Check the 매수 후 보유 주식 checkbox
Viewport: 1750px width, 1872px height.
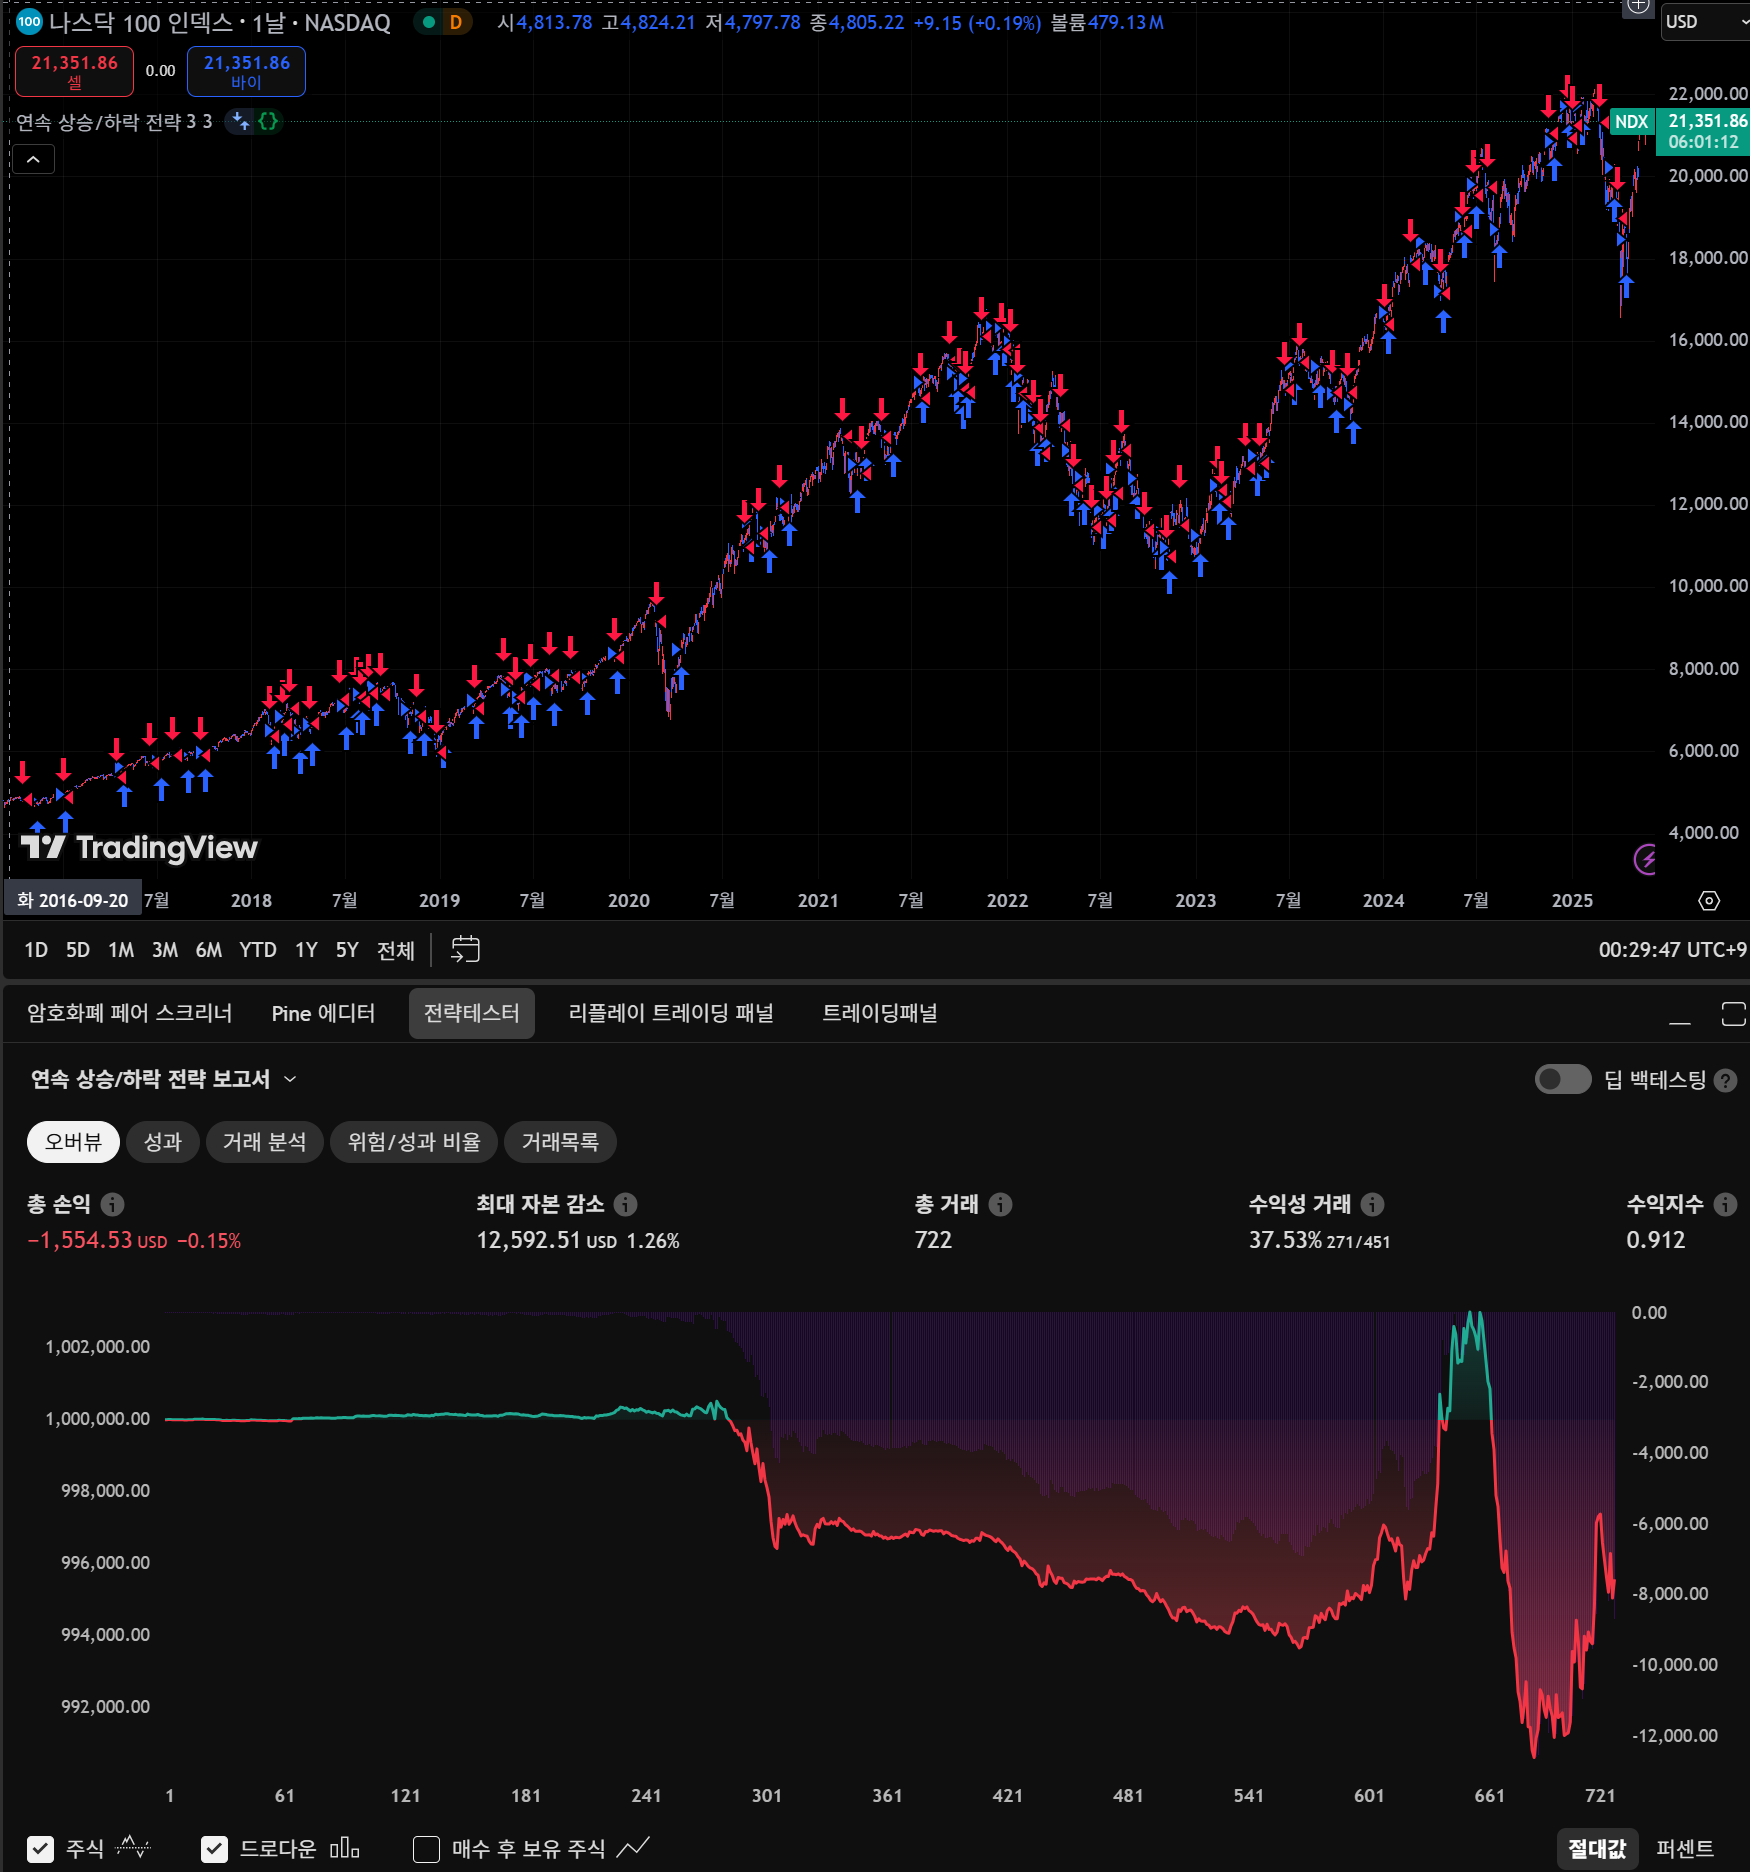426,1849
